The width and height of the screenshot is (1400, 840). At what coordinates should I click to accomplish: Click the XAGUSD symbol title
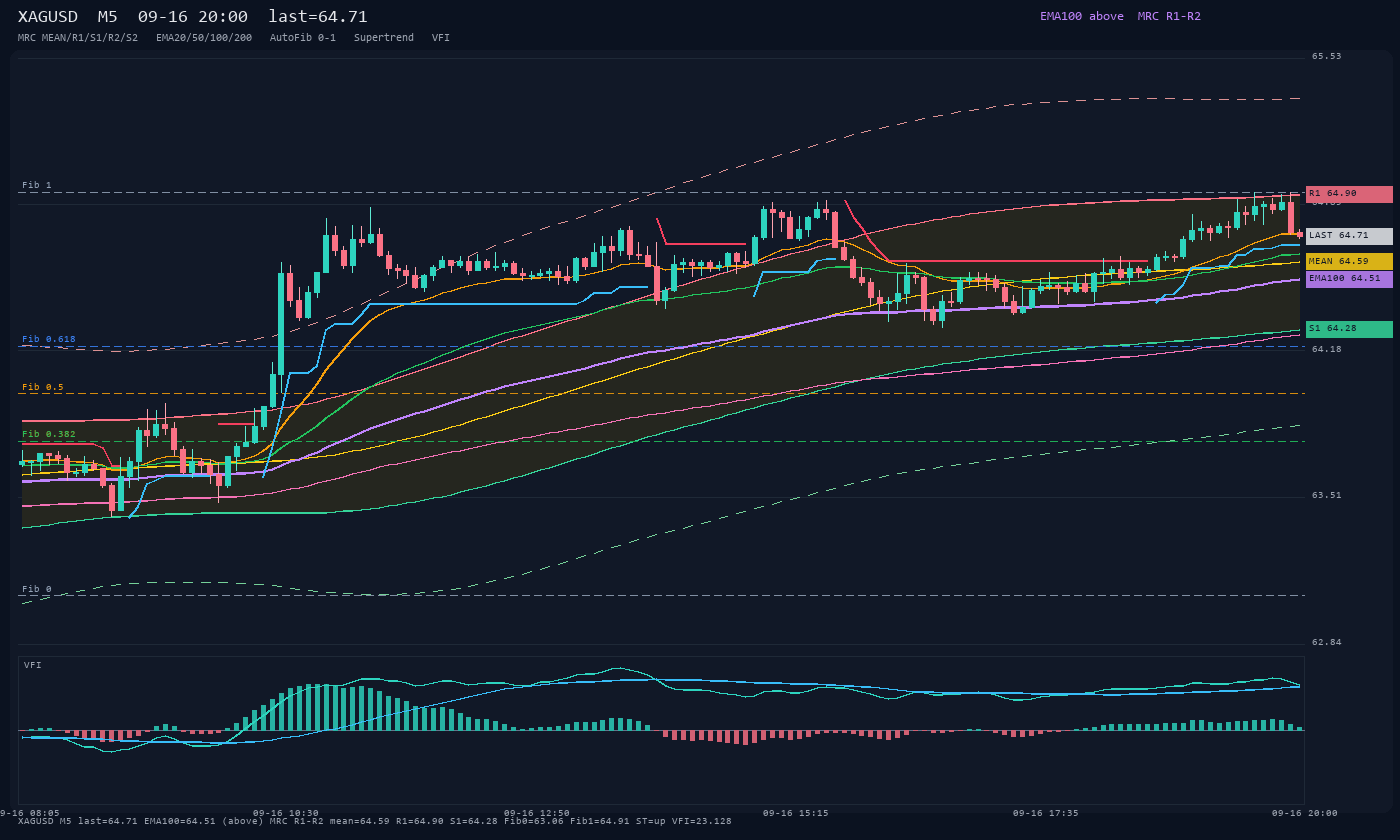[51, 17]
